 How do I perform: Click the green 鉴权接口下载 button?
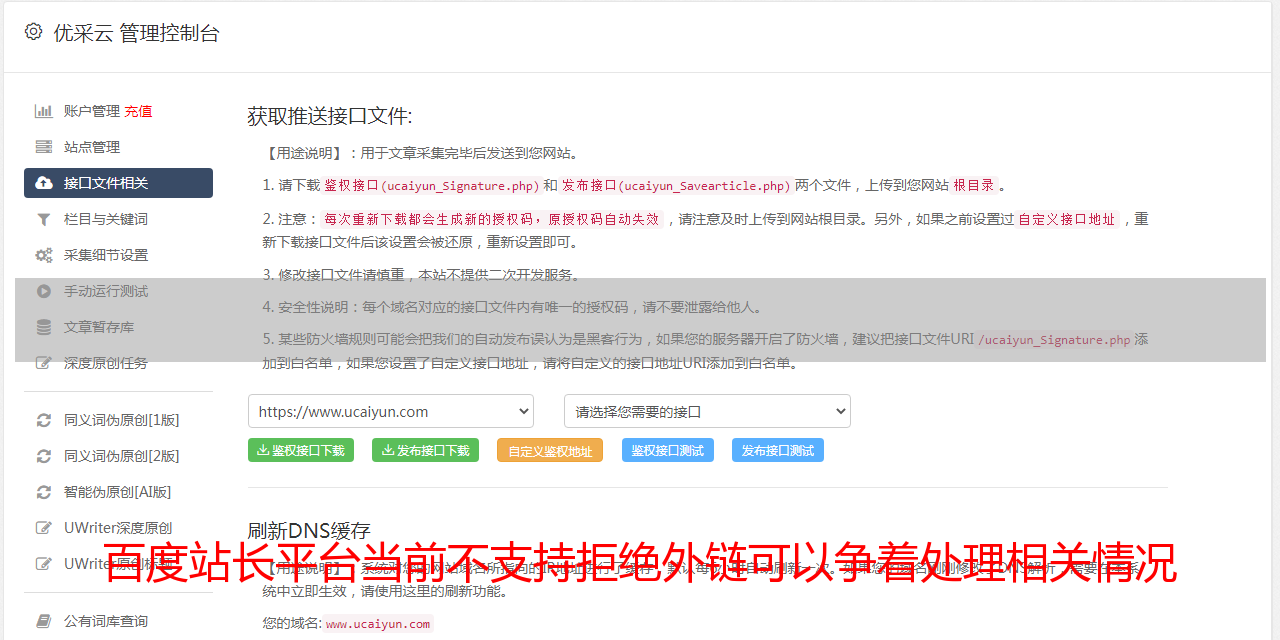tap(301, 450)
